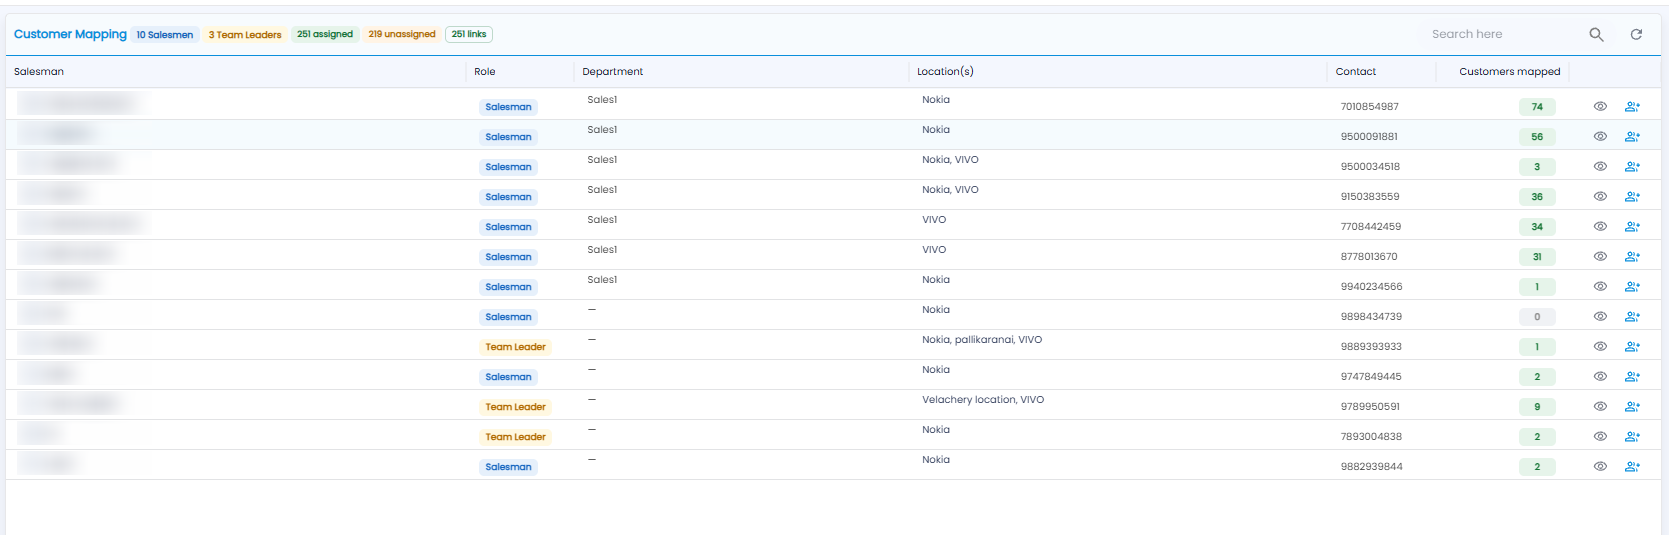Click the Search here input field

(x=1500, y=34)
